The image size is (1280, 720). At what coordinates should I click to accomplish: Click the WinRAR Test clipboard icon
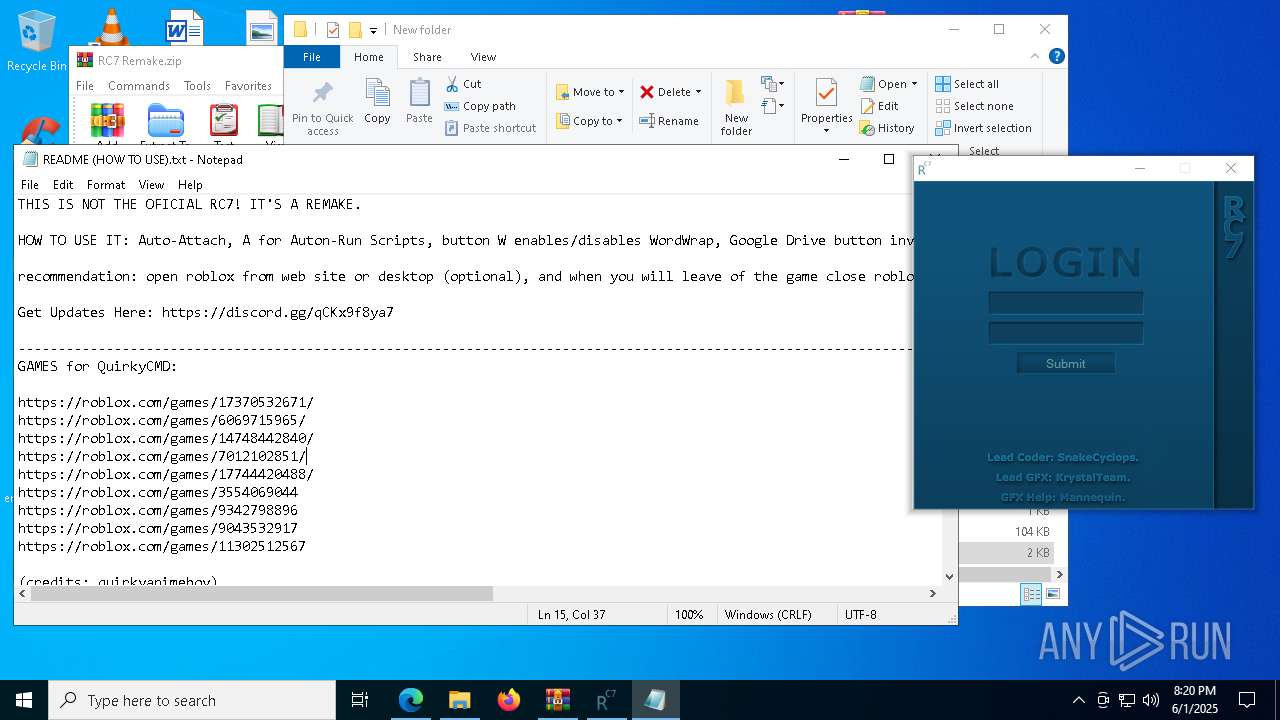pyautogui.click(x=224, y=121)
